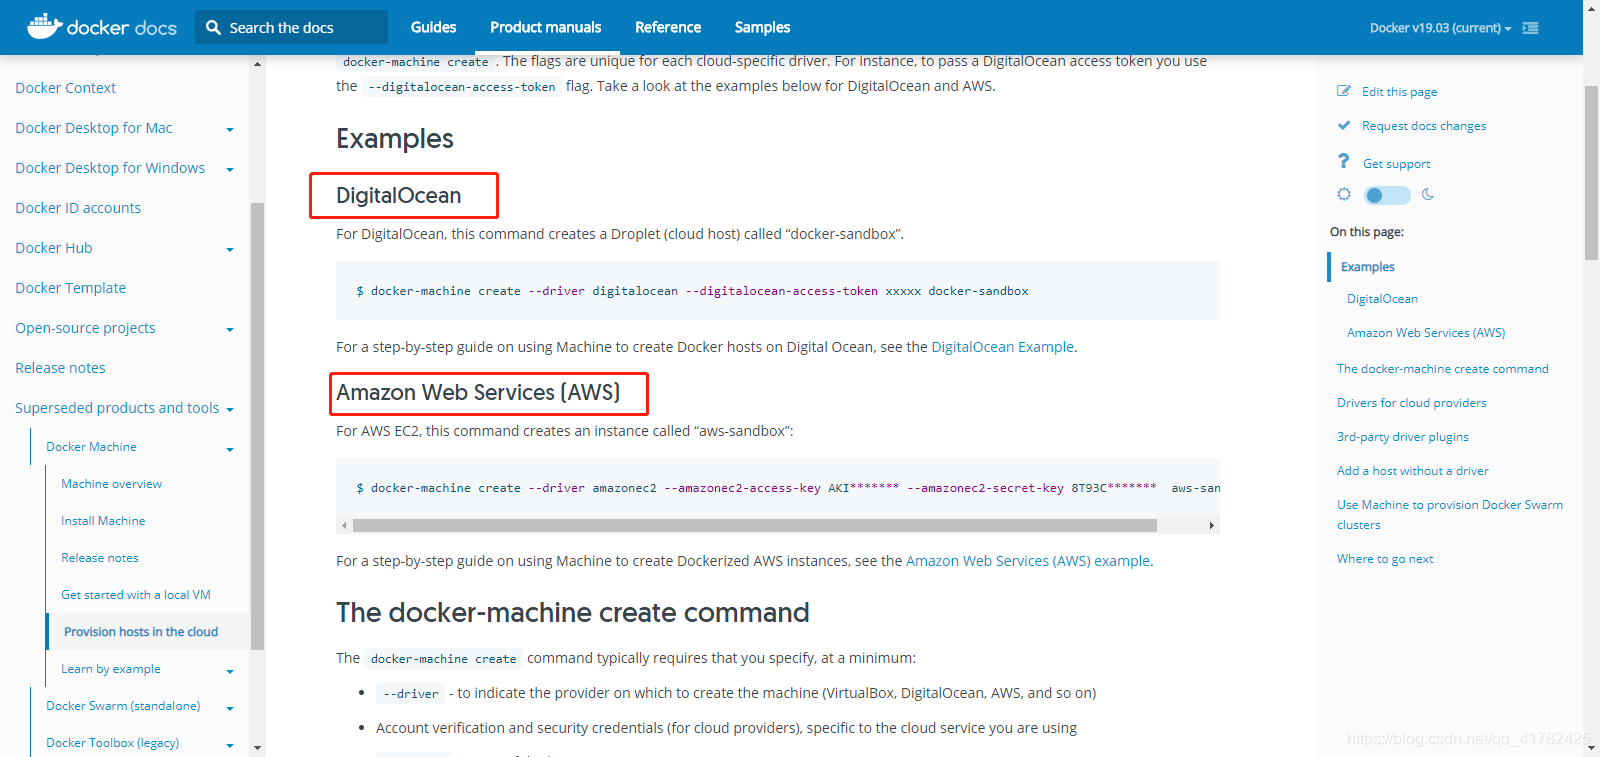
Task: Expand Docker Desktop for Mac arrow
Action: pyautogui.click(x=230, y=129)
